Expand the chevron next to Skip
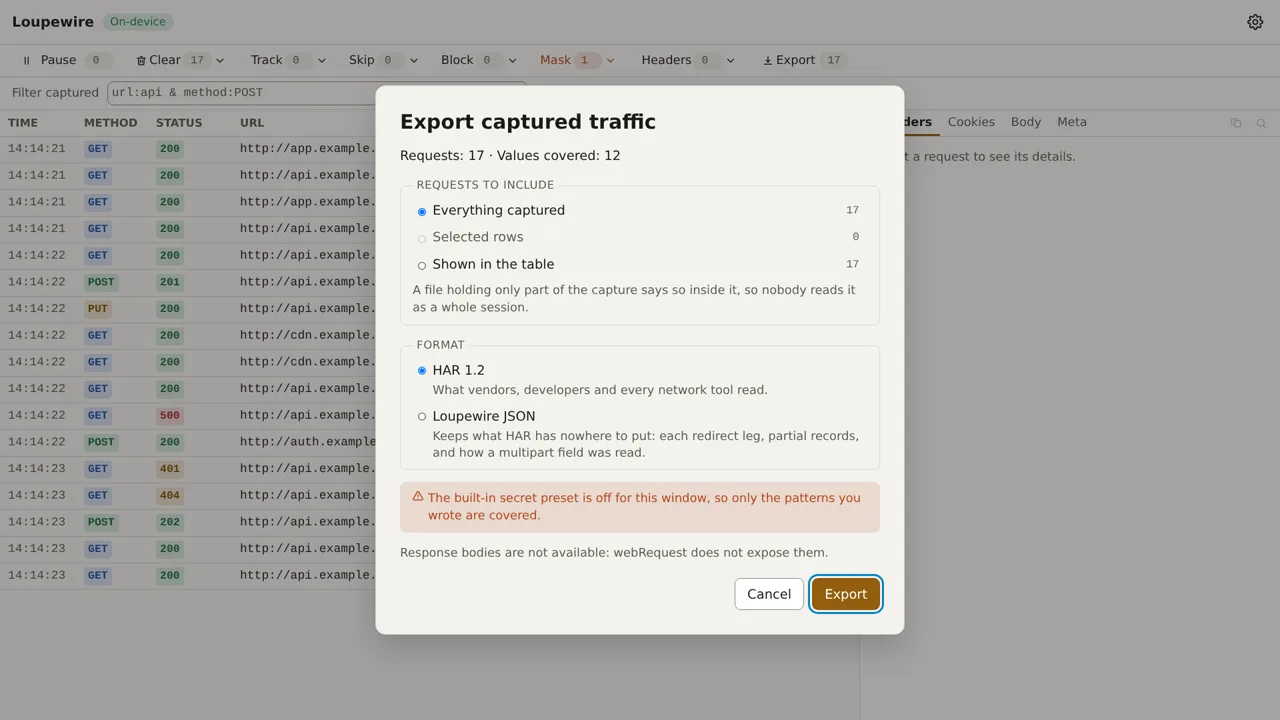This screenshot has height=720, width=1280. tap(413, 60)
